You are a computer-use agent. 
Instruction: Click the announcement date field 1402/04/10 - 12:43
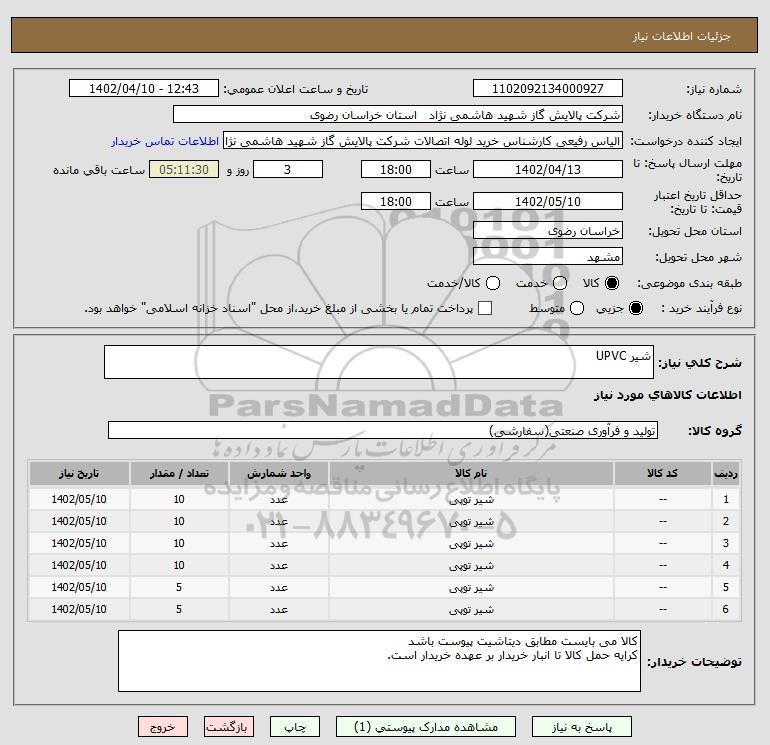[x=143, y=89]
